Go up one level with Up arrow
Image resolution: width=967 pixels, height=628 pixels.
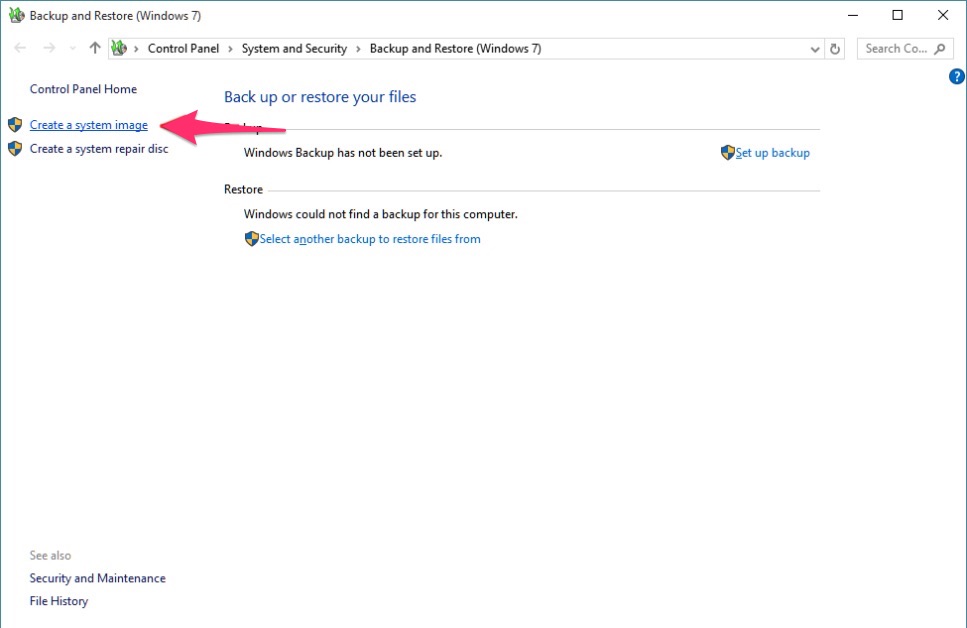[x=94, y=48]
